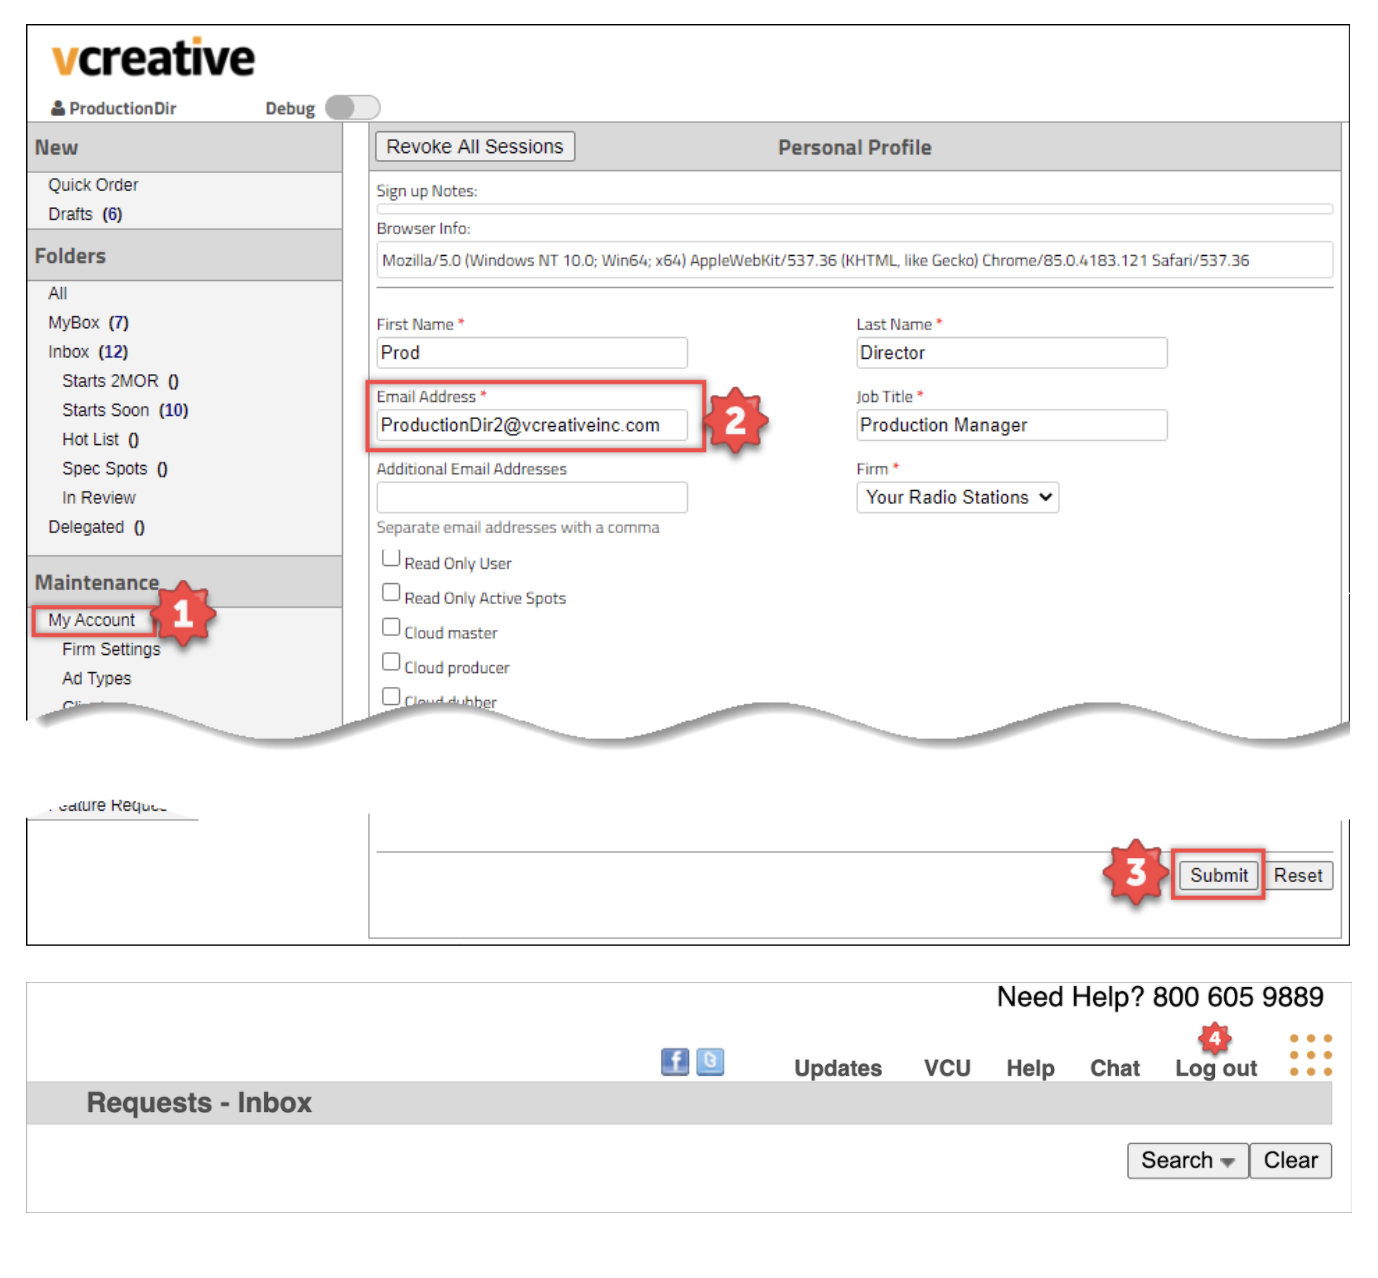Open the Firm dropdown

(x=957, y=497)
